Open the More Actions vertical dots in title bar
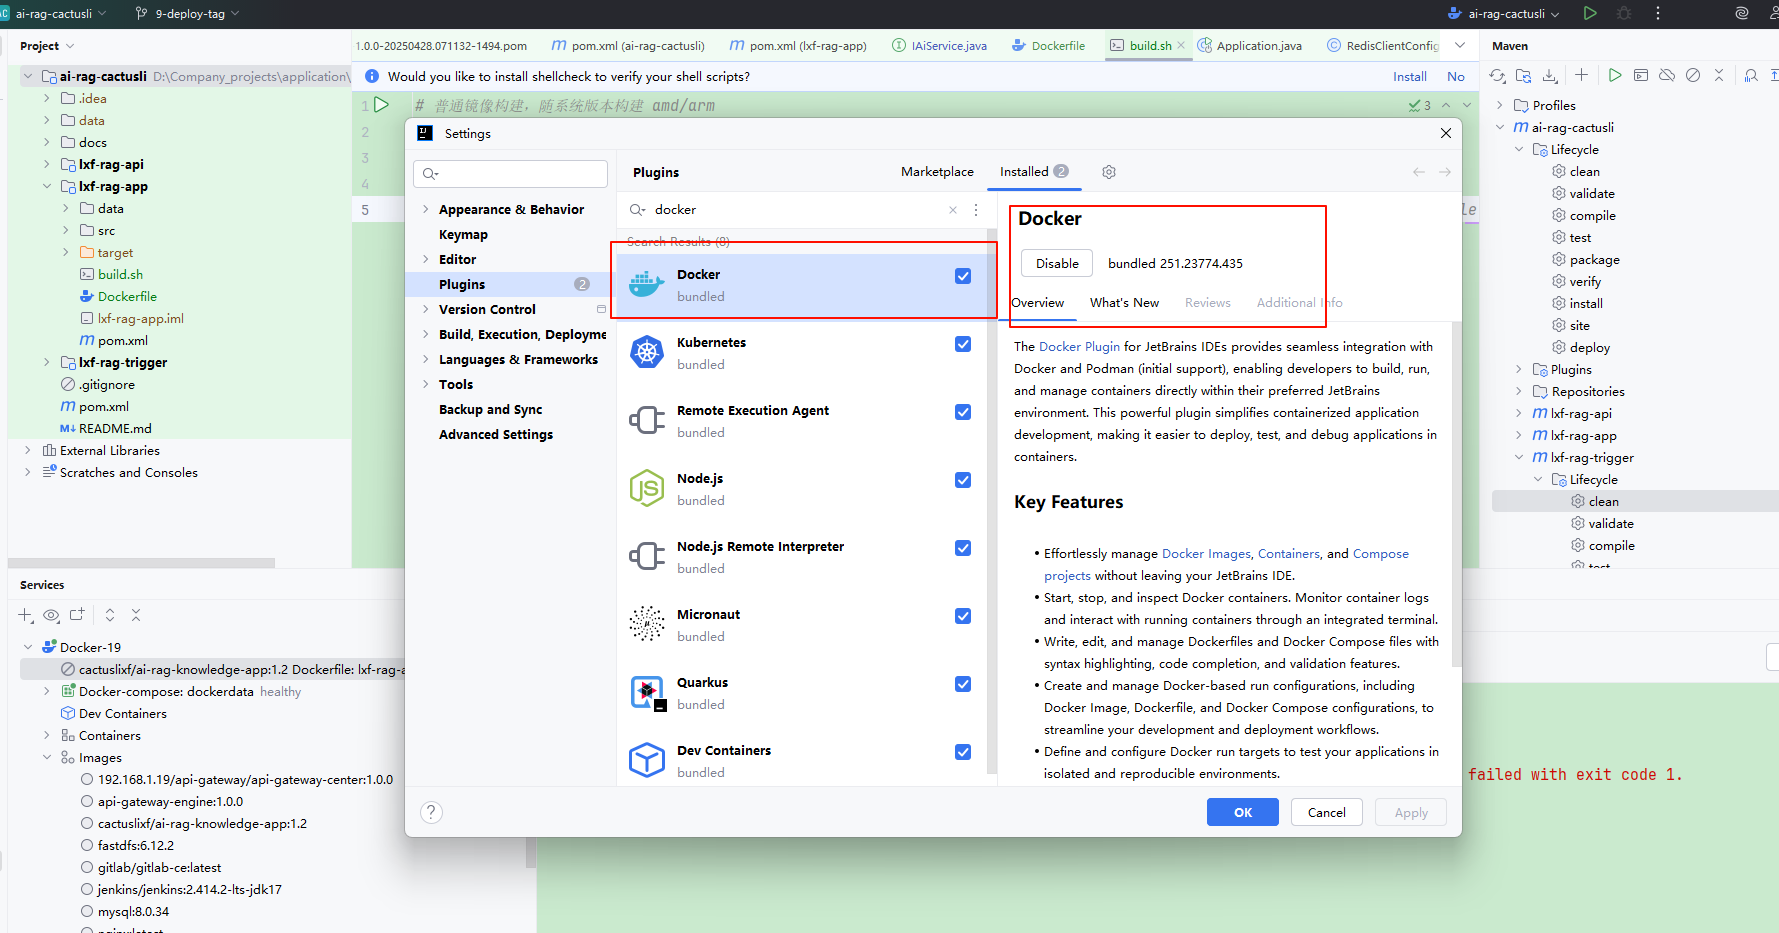This screenshot has width=1779, height=933. [x=1658, y=13]
